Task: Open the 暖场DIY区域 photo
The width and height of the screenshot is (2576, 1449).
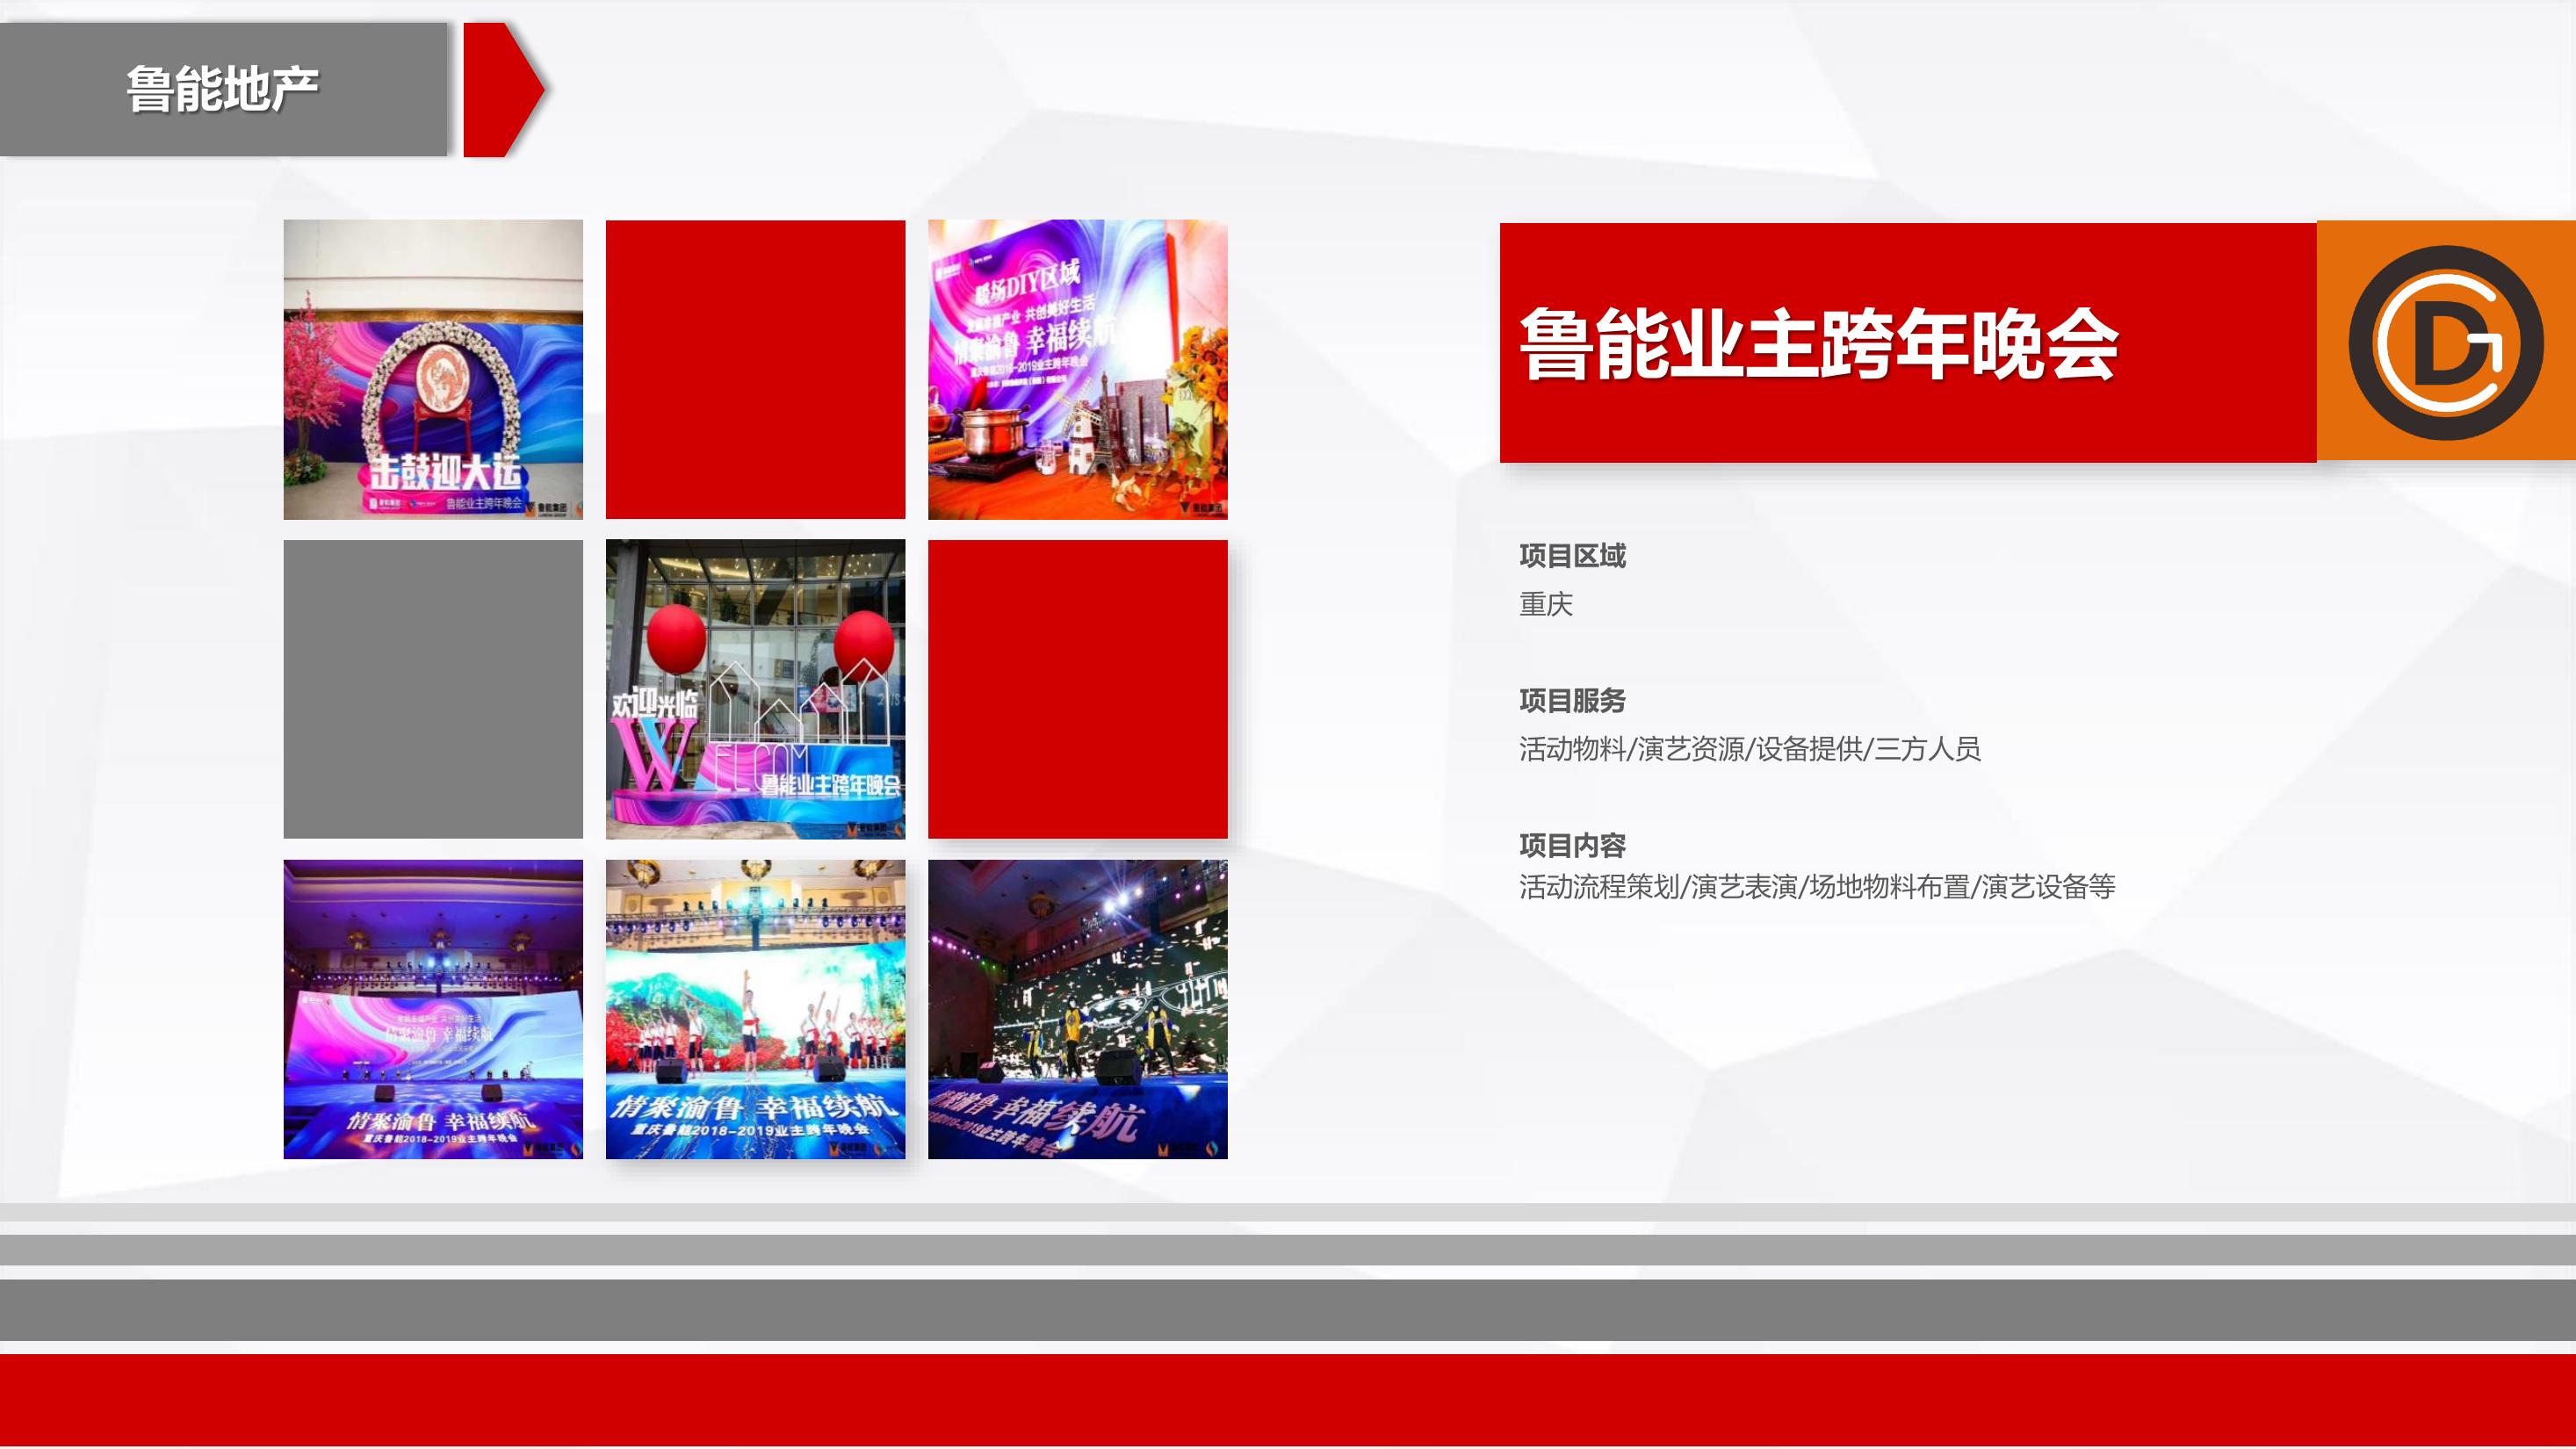Action: pos(1078,369)
